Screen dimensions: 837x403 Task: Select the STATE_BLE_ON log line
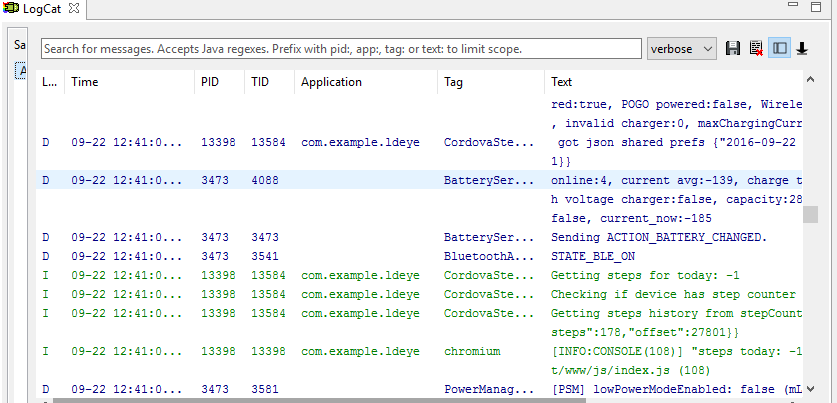(420, 256)
